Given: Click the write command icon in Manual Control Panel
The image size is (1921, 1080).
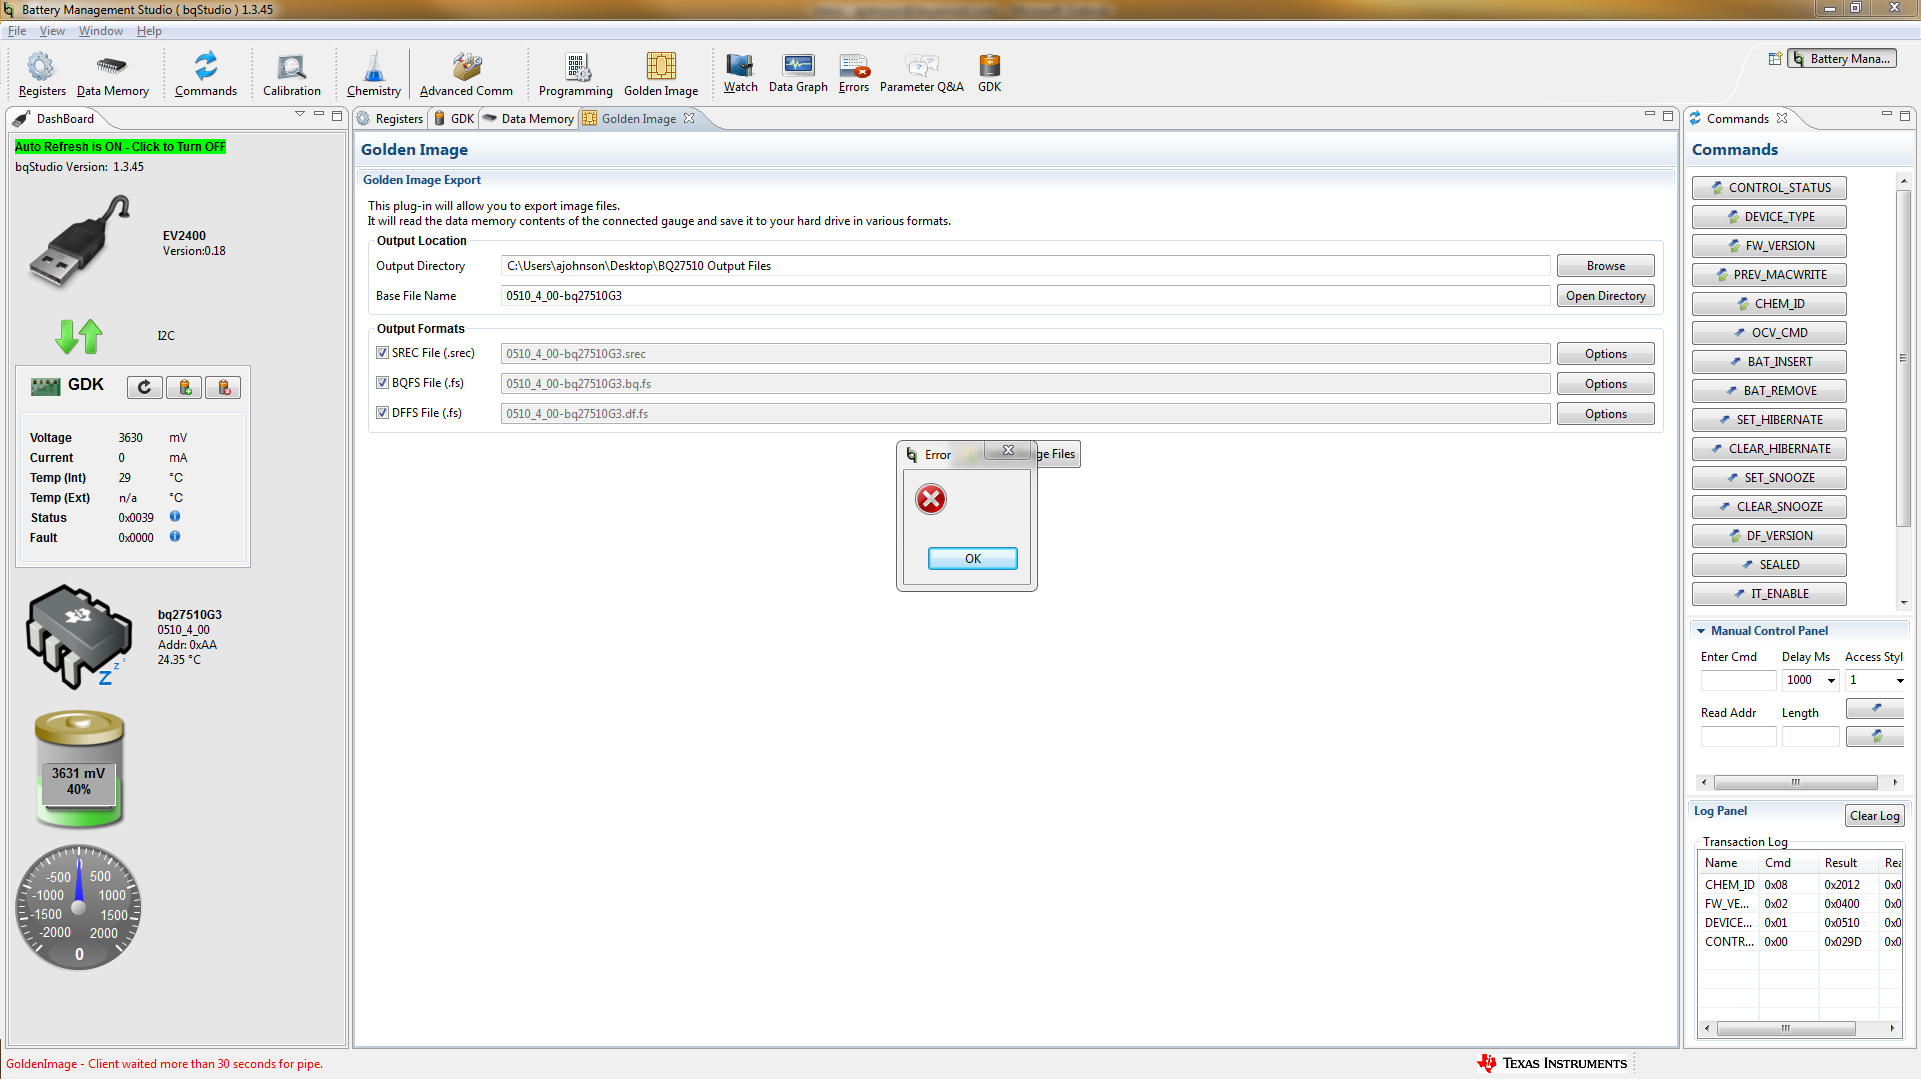Looking at the screenshot, I should click(x=1875, y=708).
